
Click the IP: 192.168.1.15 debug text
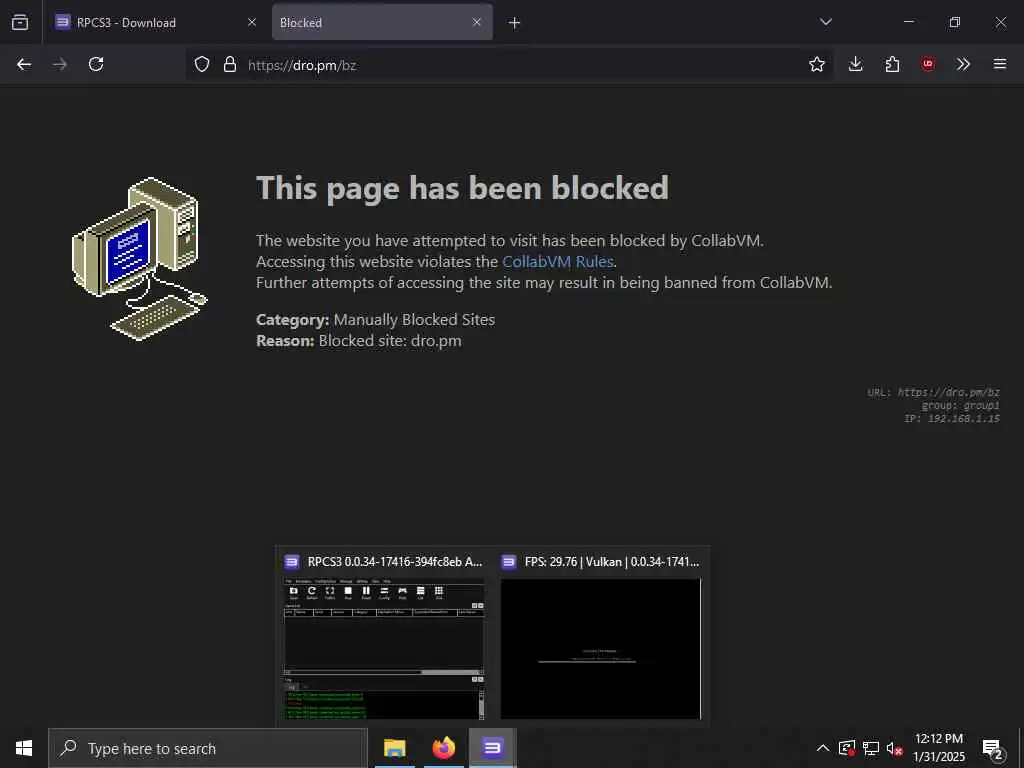[x=952, y=419]
